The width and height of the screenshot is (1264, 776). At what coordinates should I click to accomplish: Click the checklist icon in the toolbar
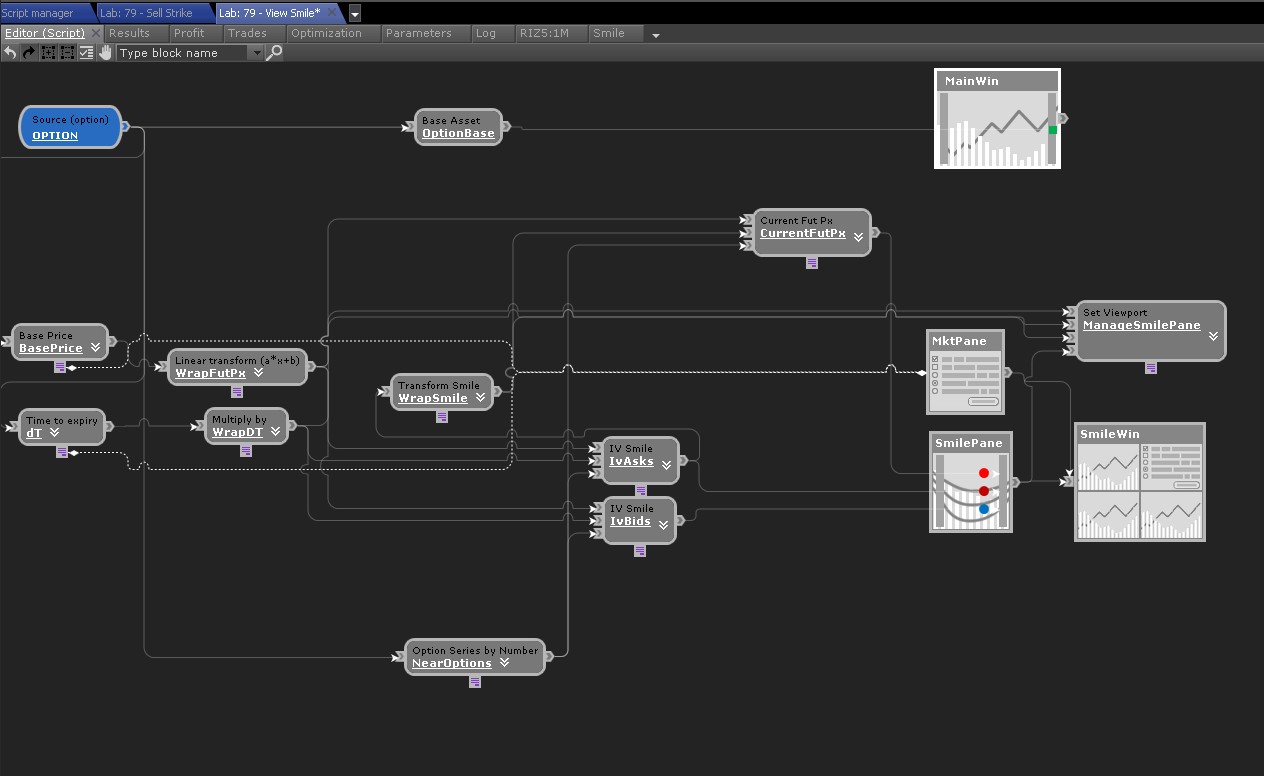[86, 53]
